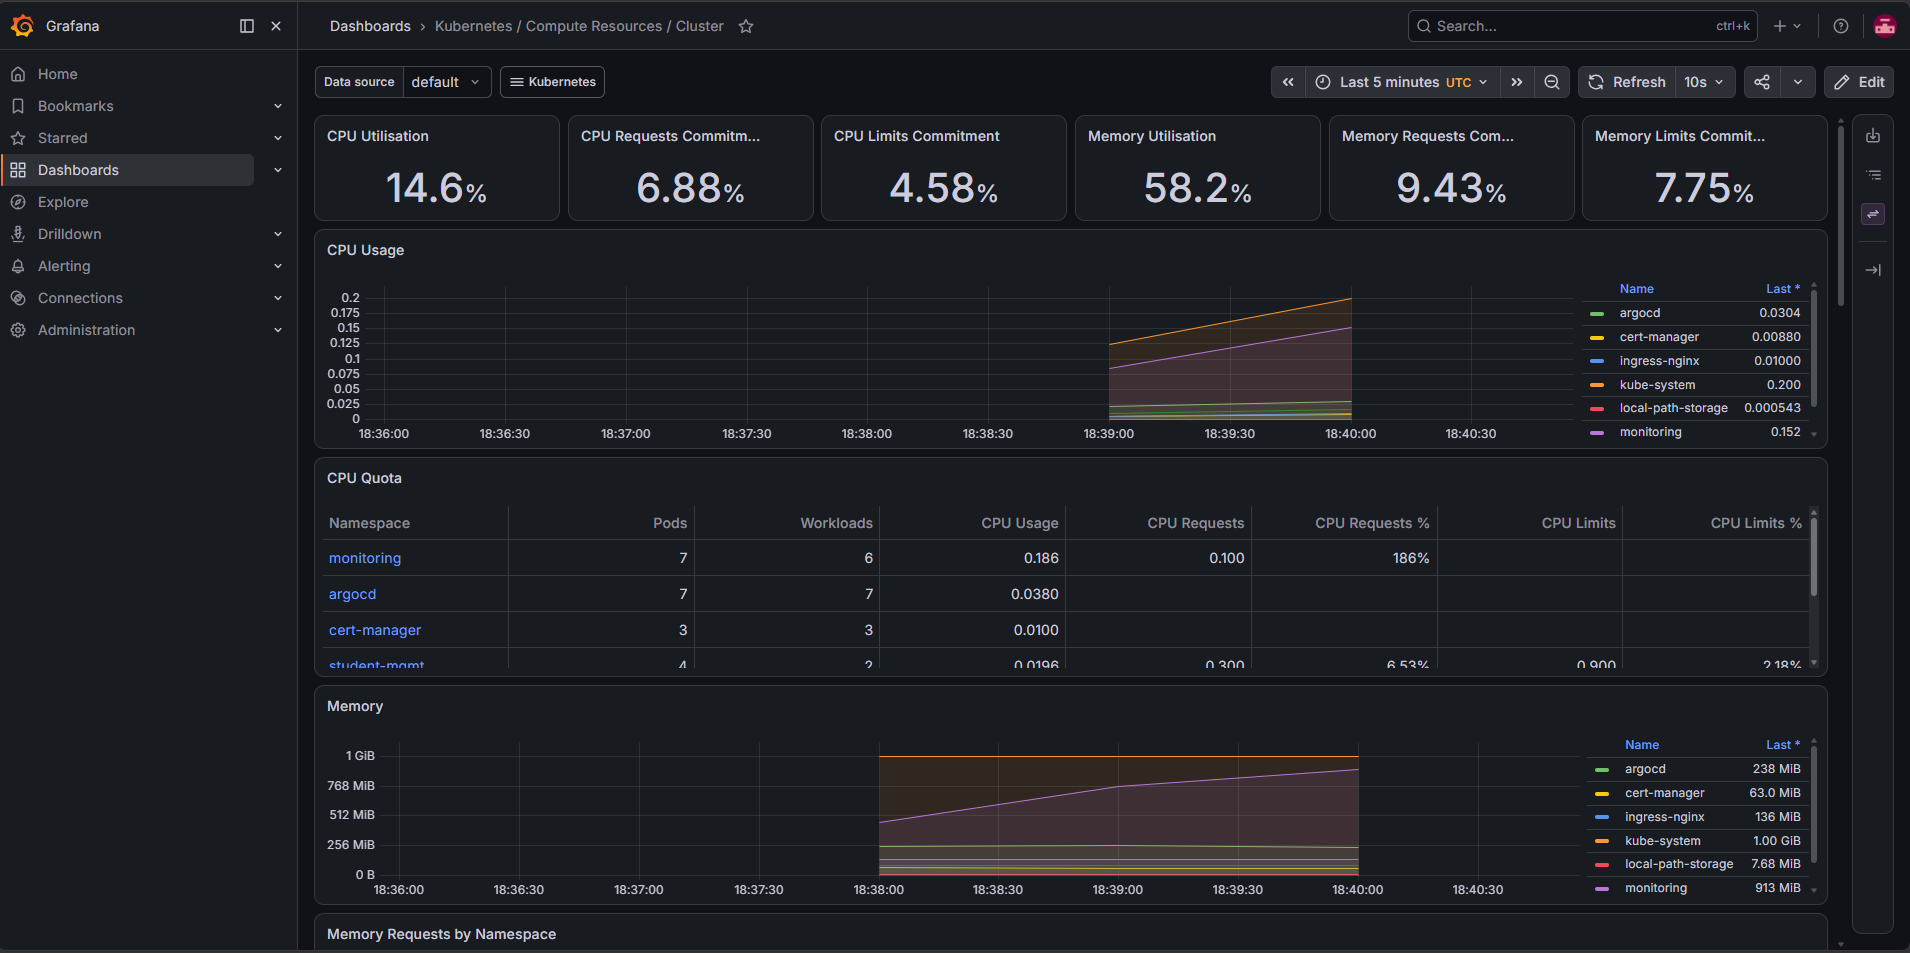1910x953 pixels.
Task: Open the export dashboard icon in right rail
Action: click(1873, 136)
